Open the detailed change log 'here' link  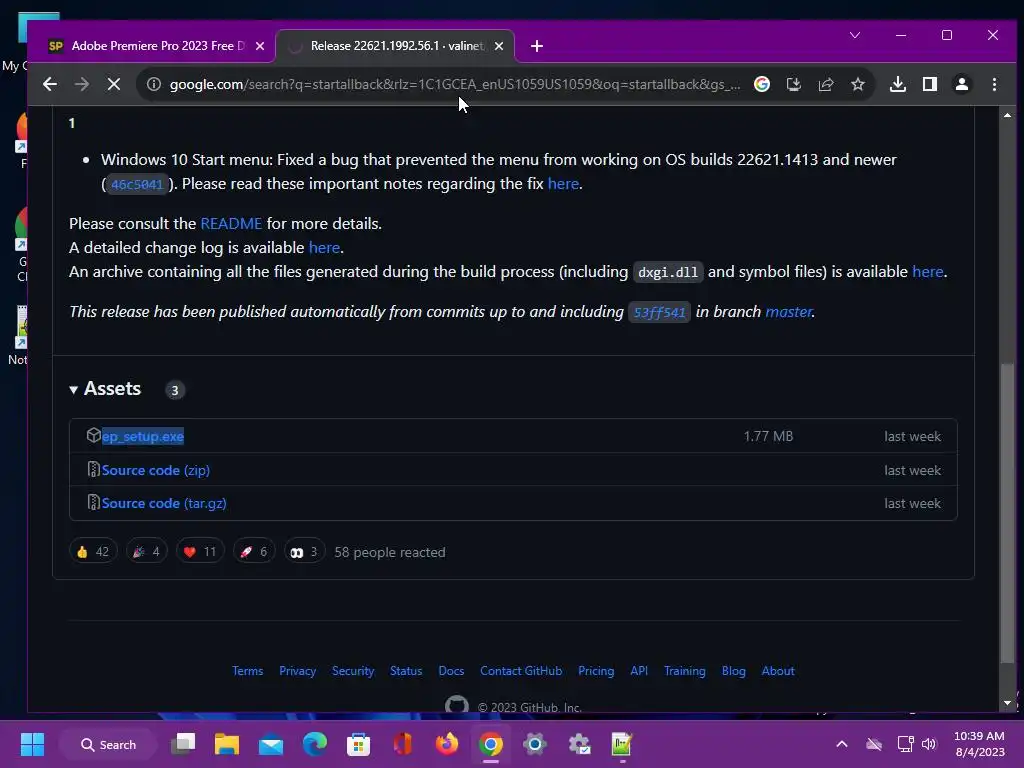[x=324, y=248]
